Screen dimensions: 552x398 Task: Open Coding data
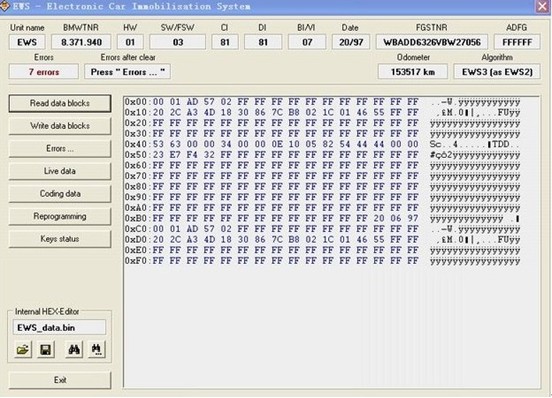[x=60, y=194]
